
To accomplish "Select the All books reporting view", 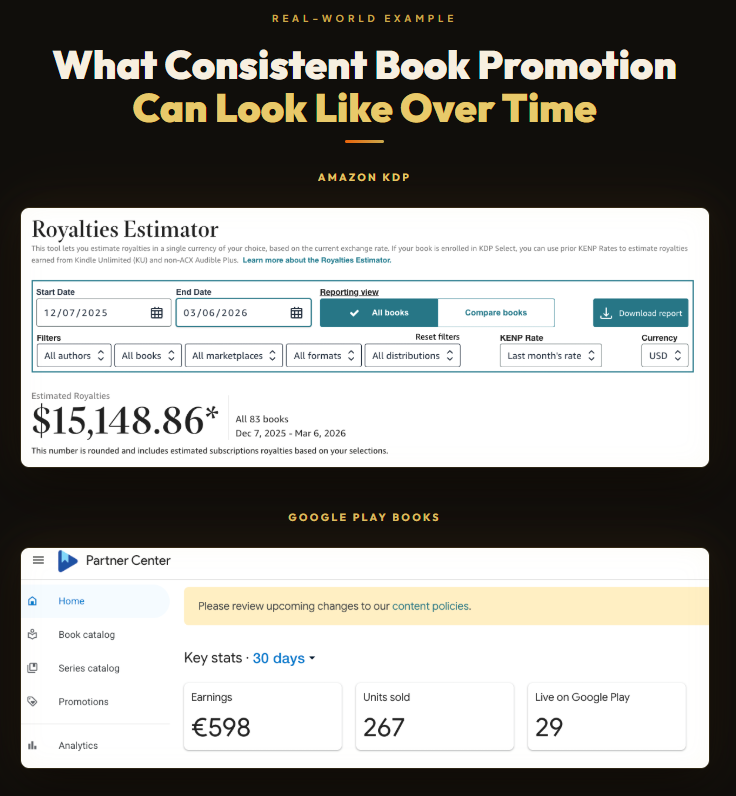I will tap(379, 313).
